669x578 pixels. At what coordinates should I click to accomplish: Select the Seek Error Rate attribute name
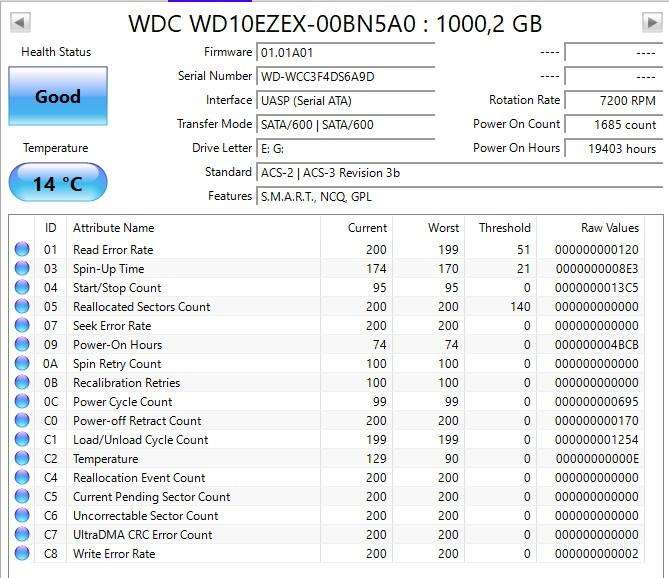(112, 325)
